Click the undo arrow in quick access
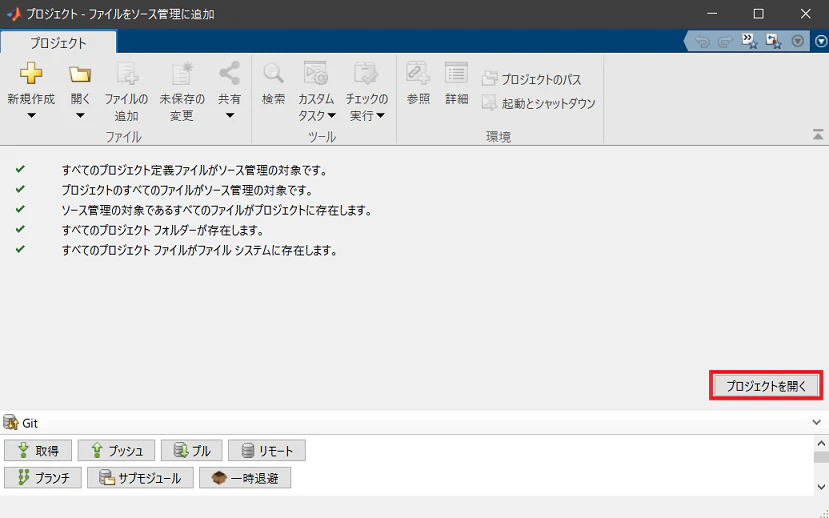This screenshot has height=518, width=829. pyautogui.click(x=702, y=41)
